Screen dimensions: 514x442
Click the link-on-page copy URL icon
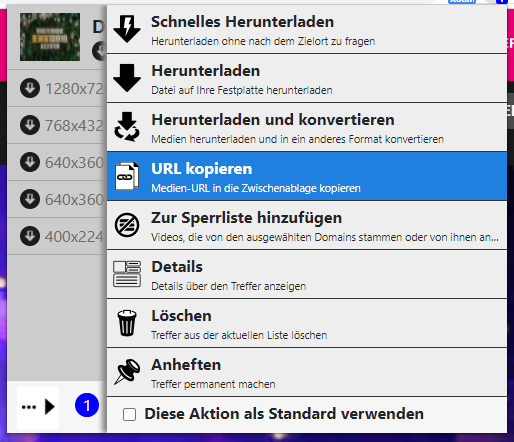(127, 176)
